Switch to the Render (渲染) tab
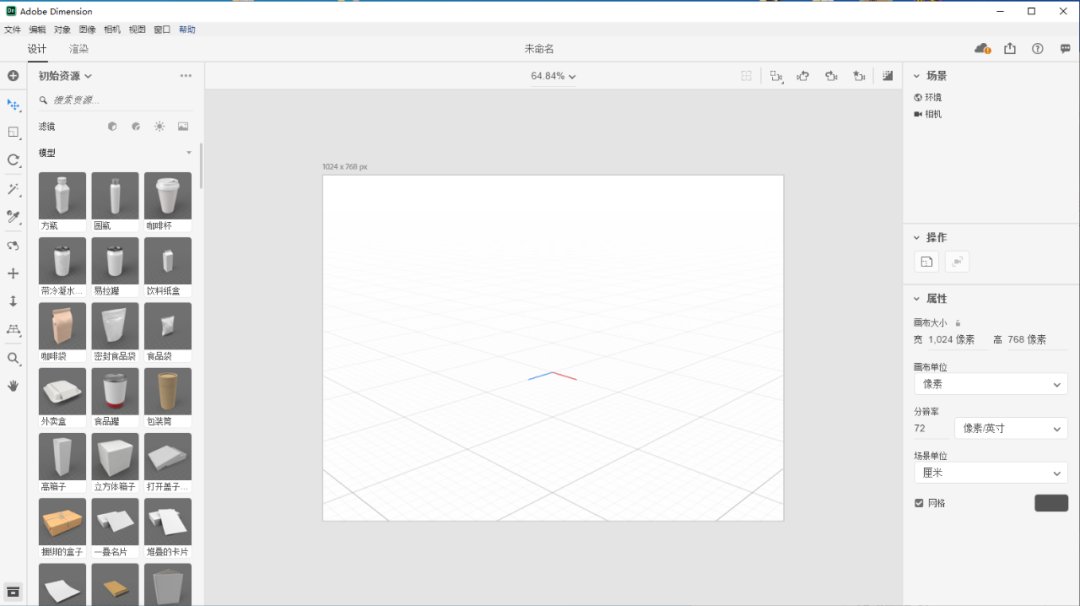Image resolution: width=1080 pixels, height=606 pixels. [79, 49]
